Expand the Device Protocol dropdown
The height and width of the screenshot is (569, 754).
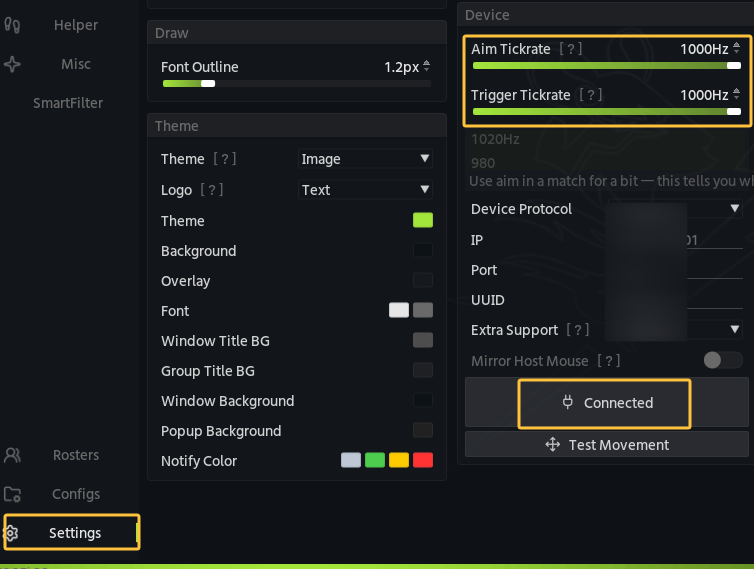(675, 209)
